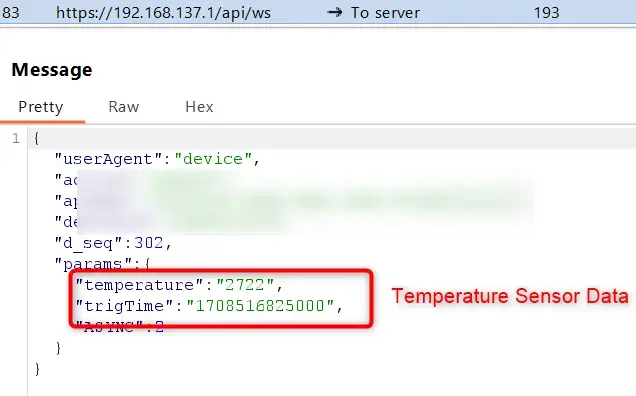The height and width of the screenshot is (396, 636).
Task: Click the params key in the JSON
Action: (93, 264)
